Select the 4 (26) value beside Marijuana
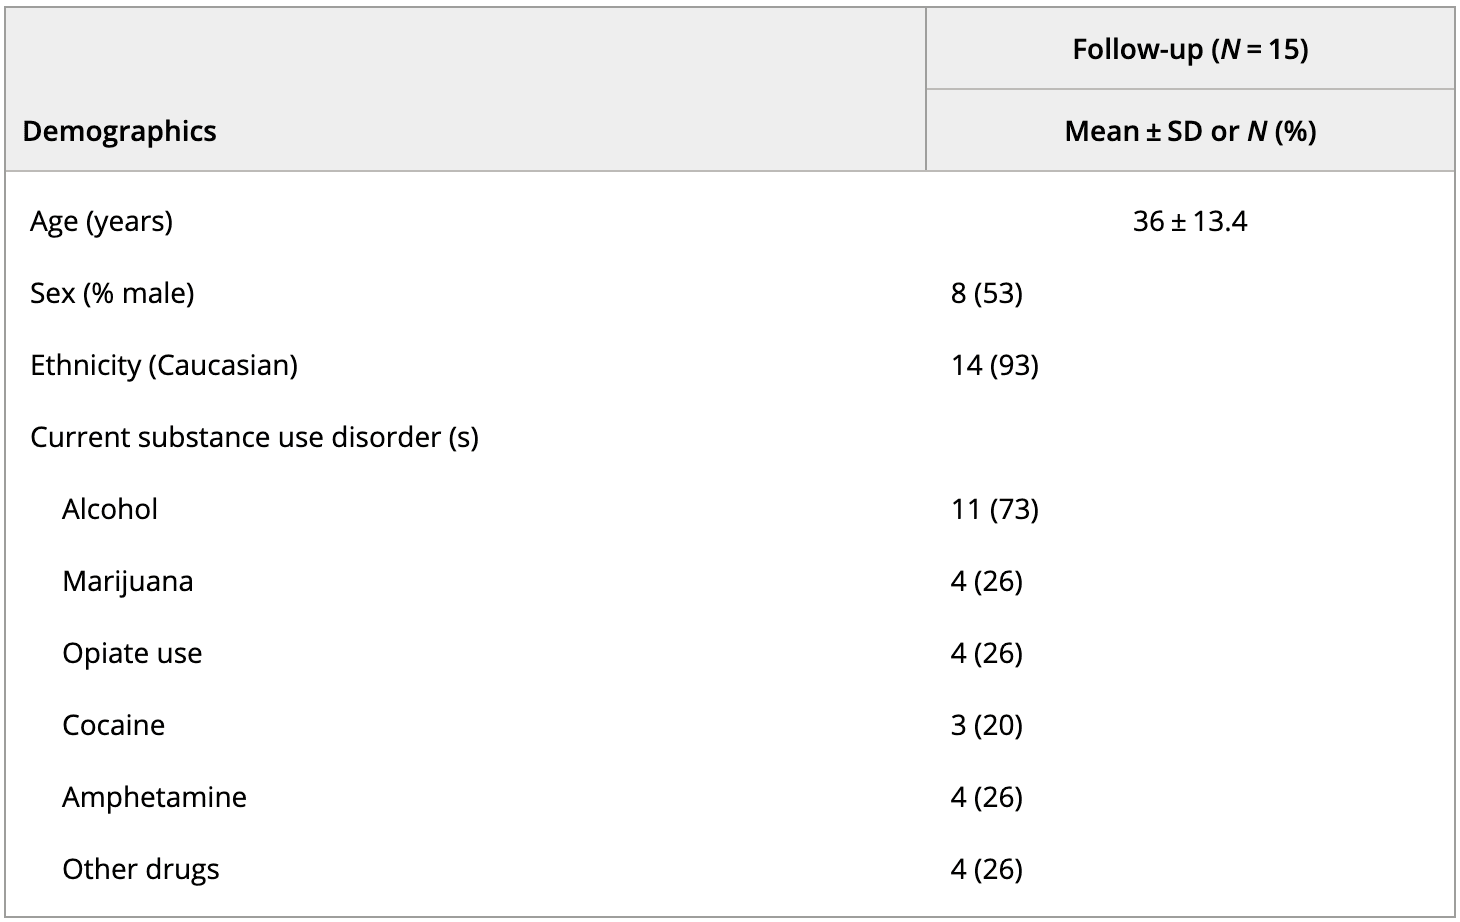1460x922 pixels. [986, 581]
